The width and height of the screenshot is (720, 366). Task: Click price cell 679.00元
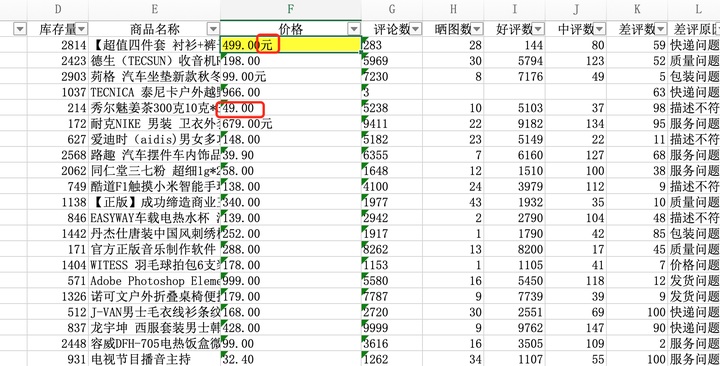(x=291, y=123)
